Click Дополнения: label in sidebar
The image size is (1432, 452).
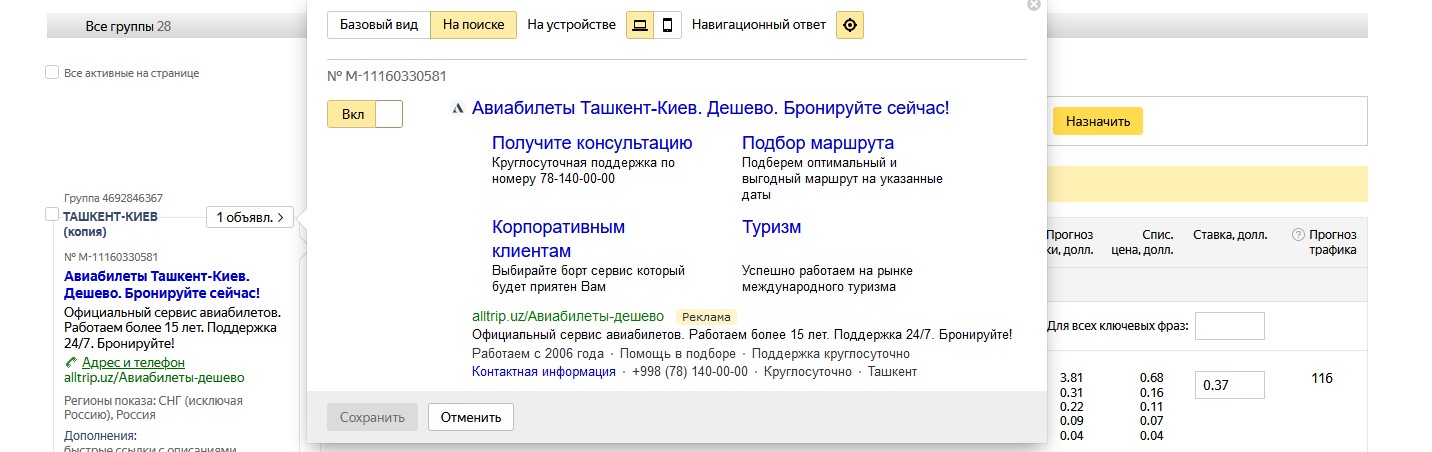tap(100, 436)
